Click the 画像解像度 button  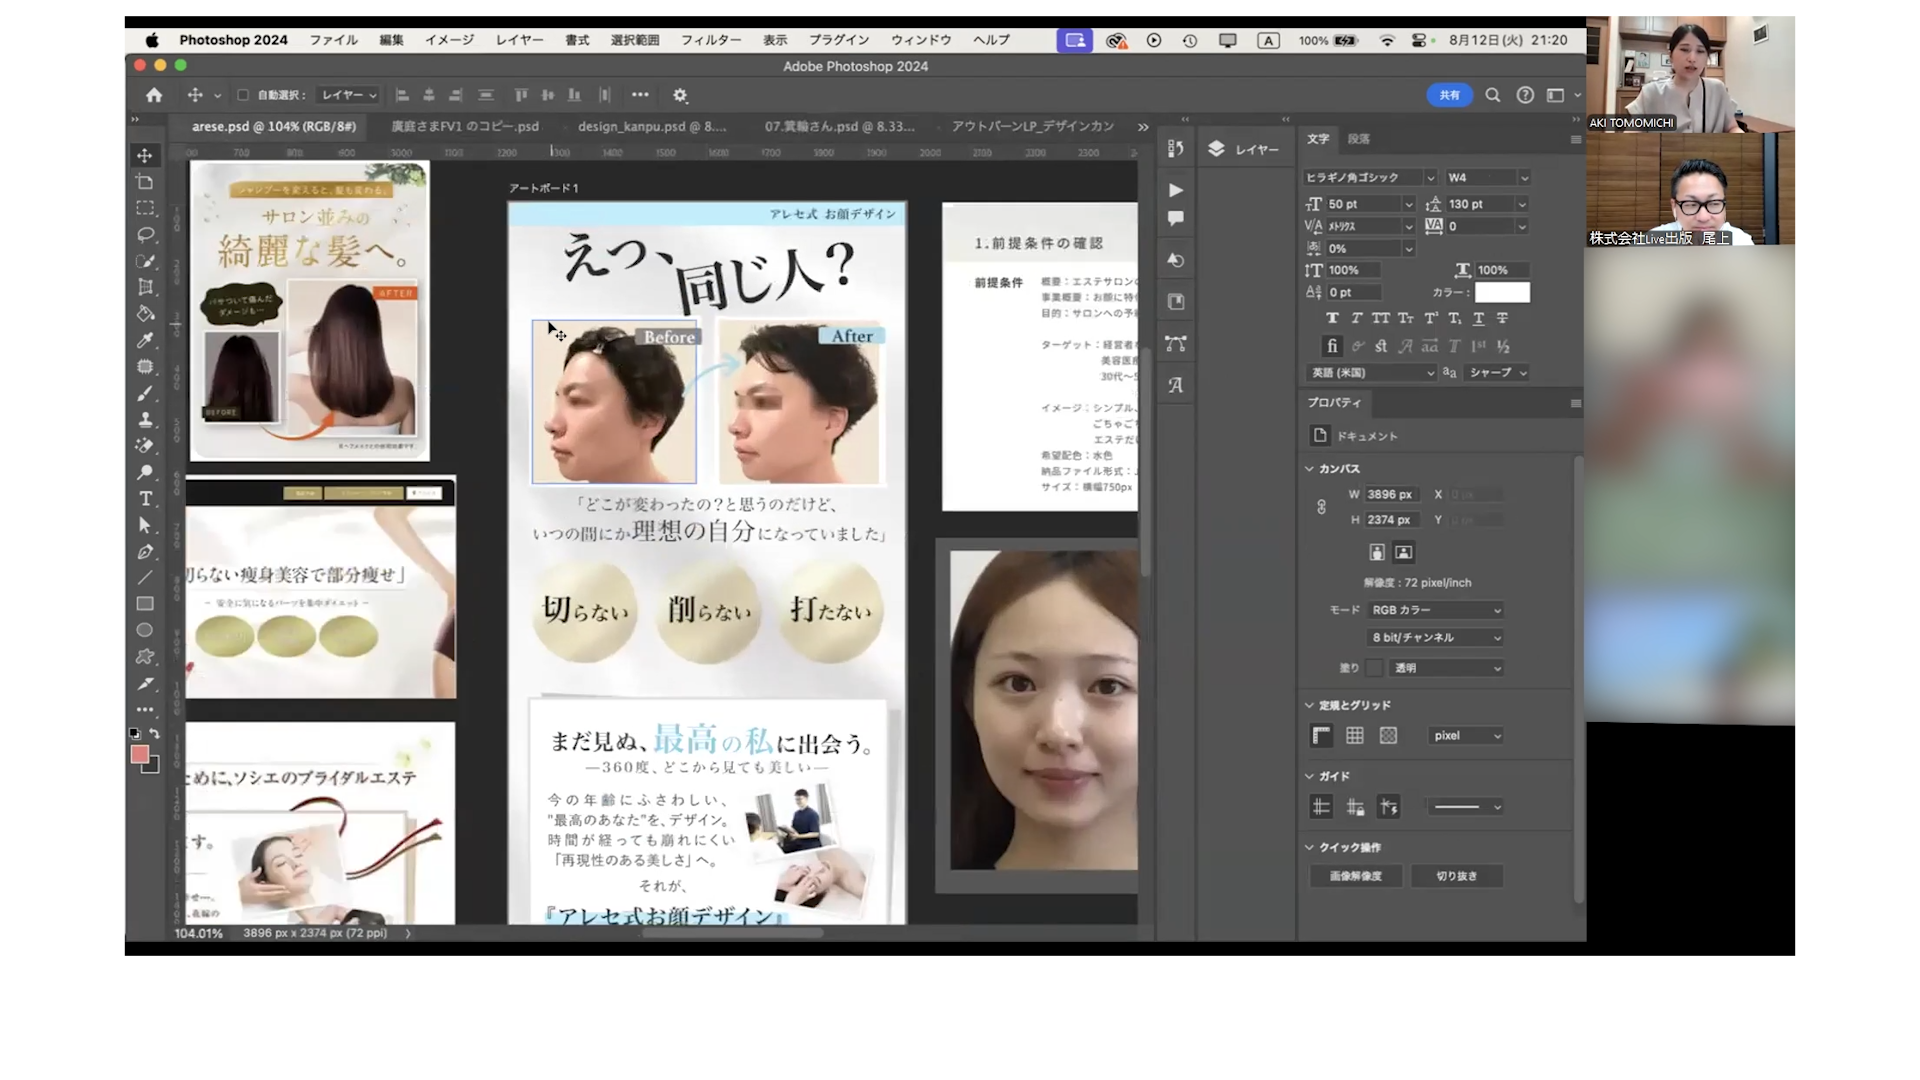coord(1356,876)
